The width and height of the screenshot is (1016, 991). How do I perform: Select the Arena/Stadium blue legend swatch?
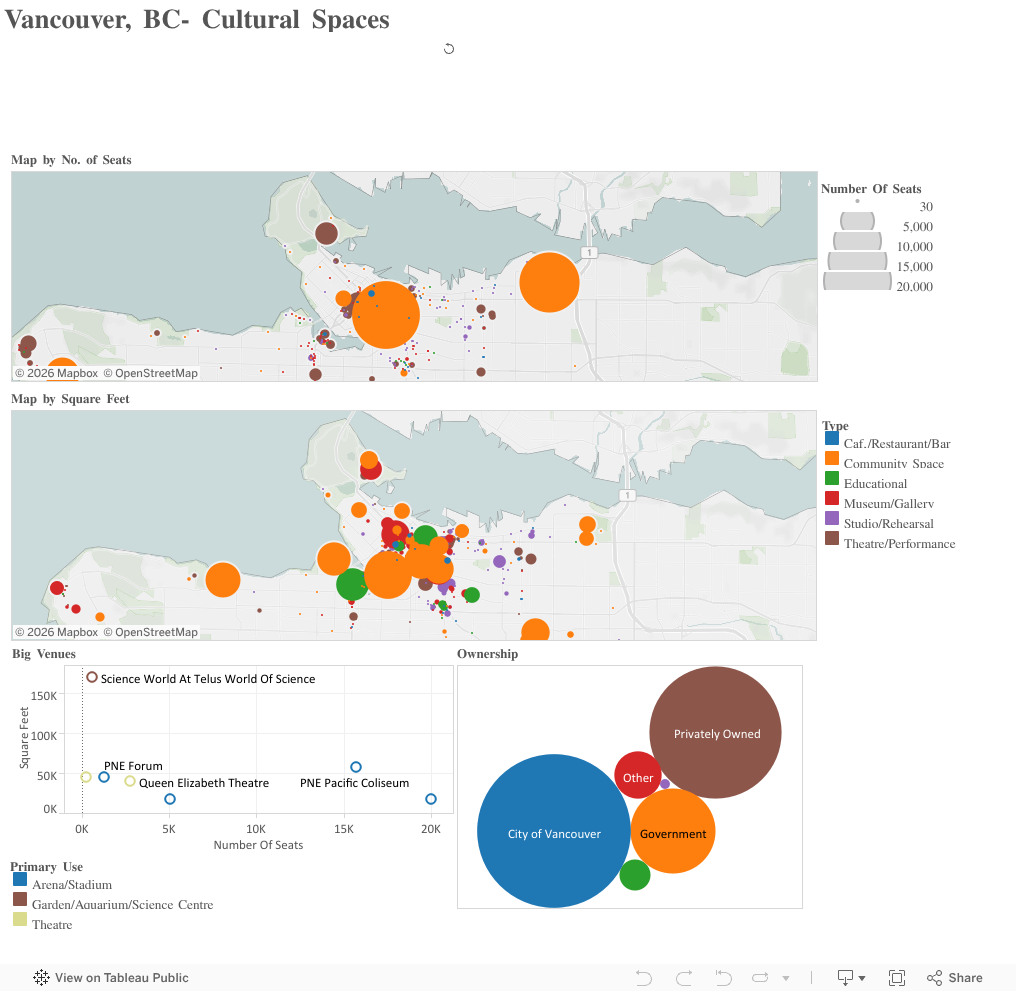(20, 880)
